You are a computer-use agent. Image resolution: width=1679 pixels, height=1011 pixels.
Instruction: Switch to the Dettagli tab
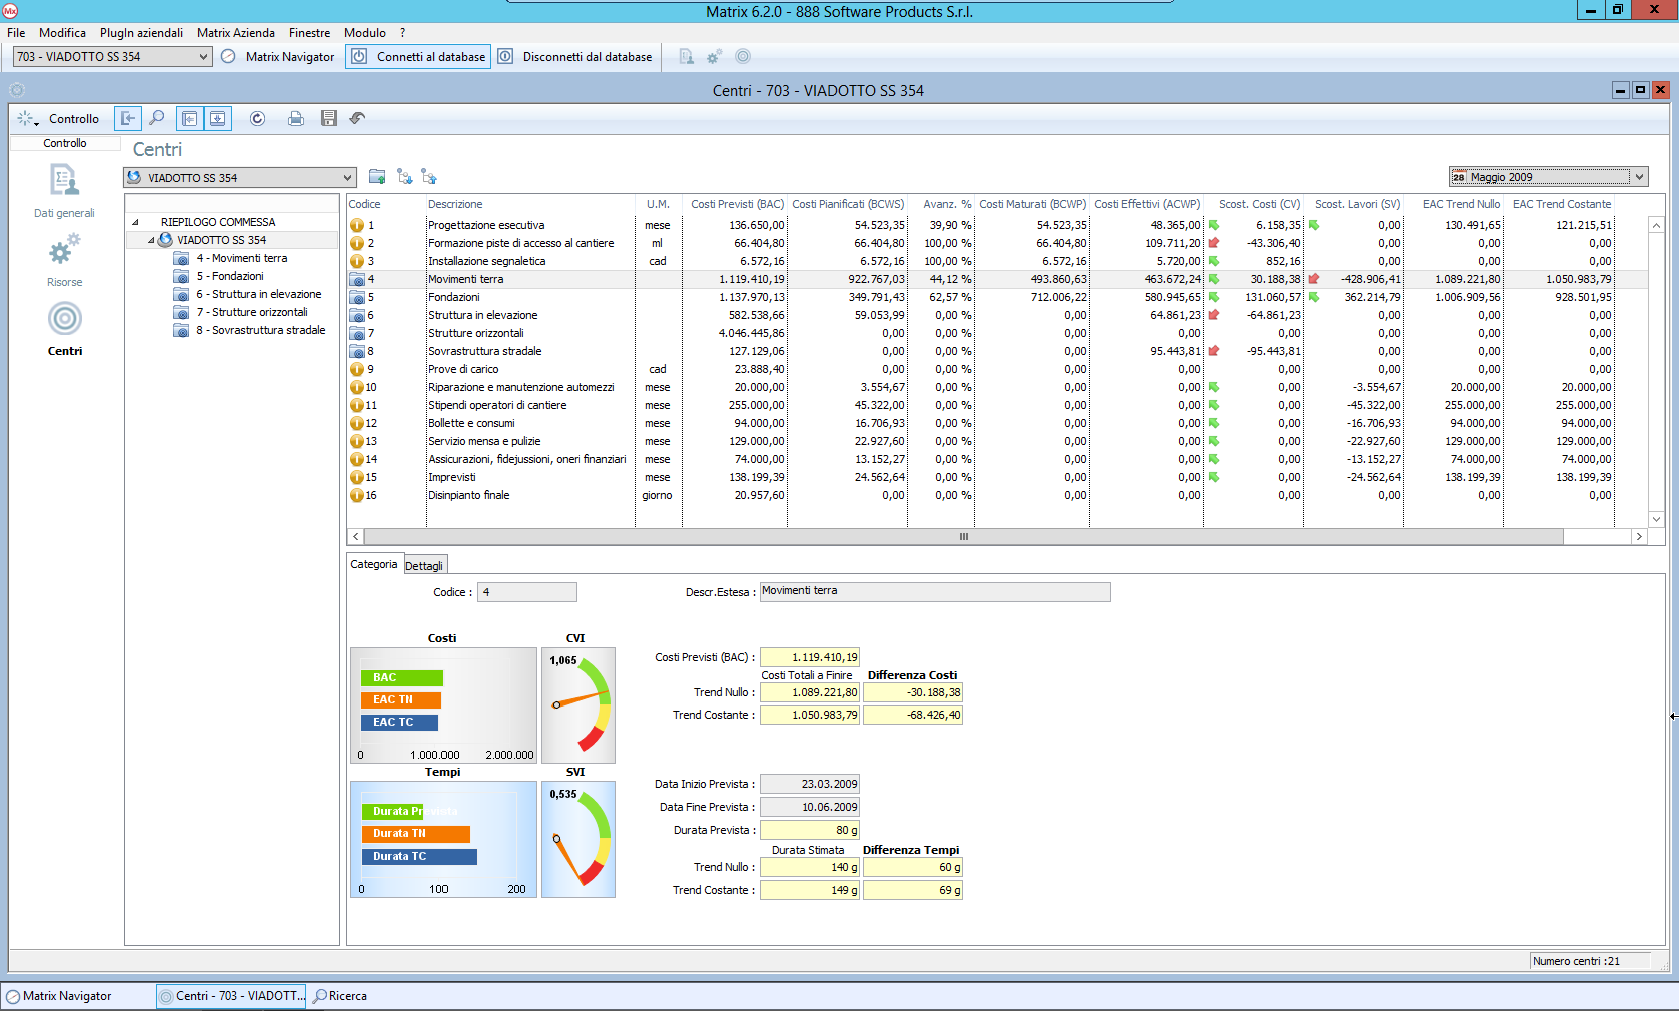point(424,566)
